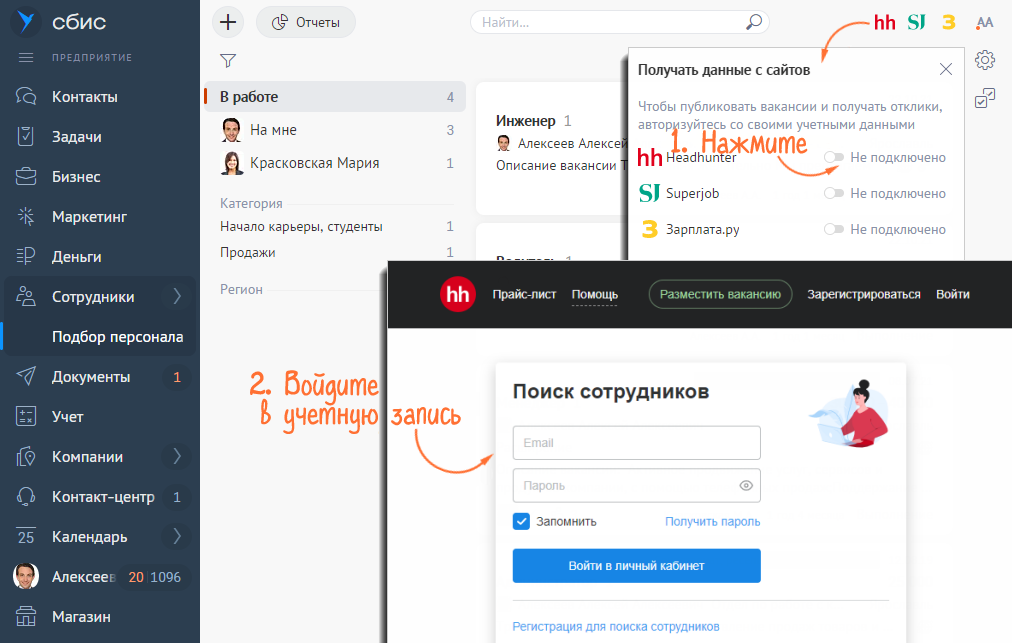Image resolution: width=1012 pixels, height=643 pixels.
Task: Click the plus add vacancy button
Action: pos(229,22)
